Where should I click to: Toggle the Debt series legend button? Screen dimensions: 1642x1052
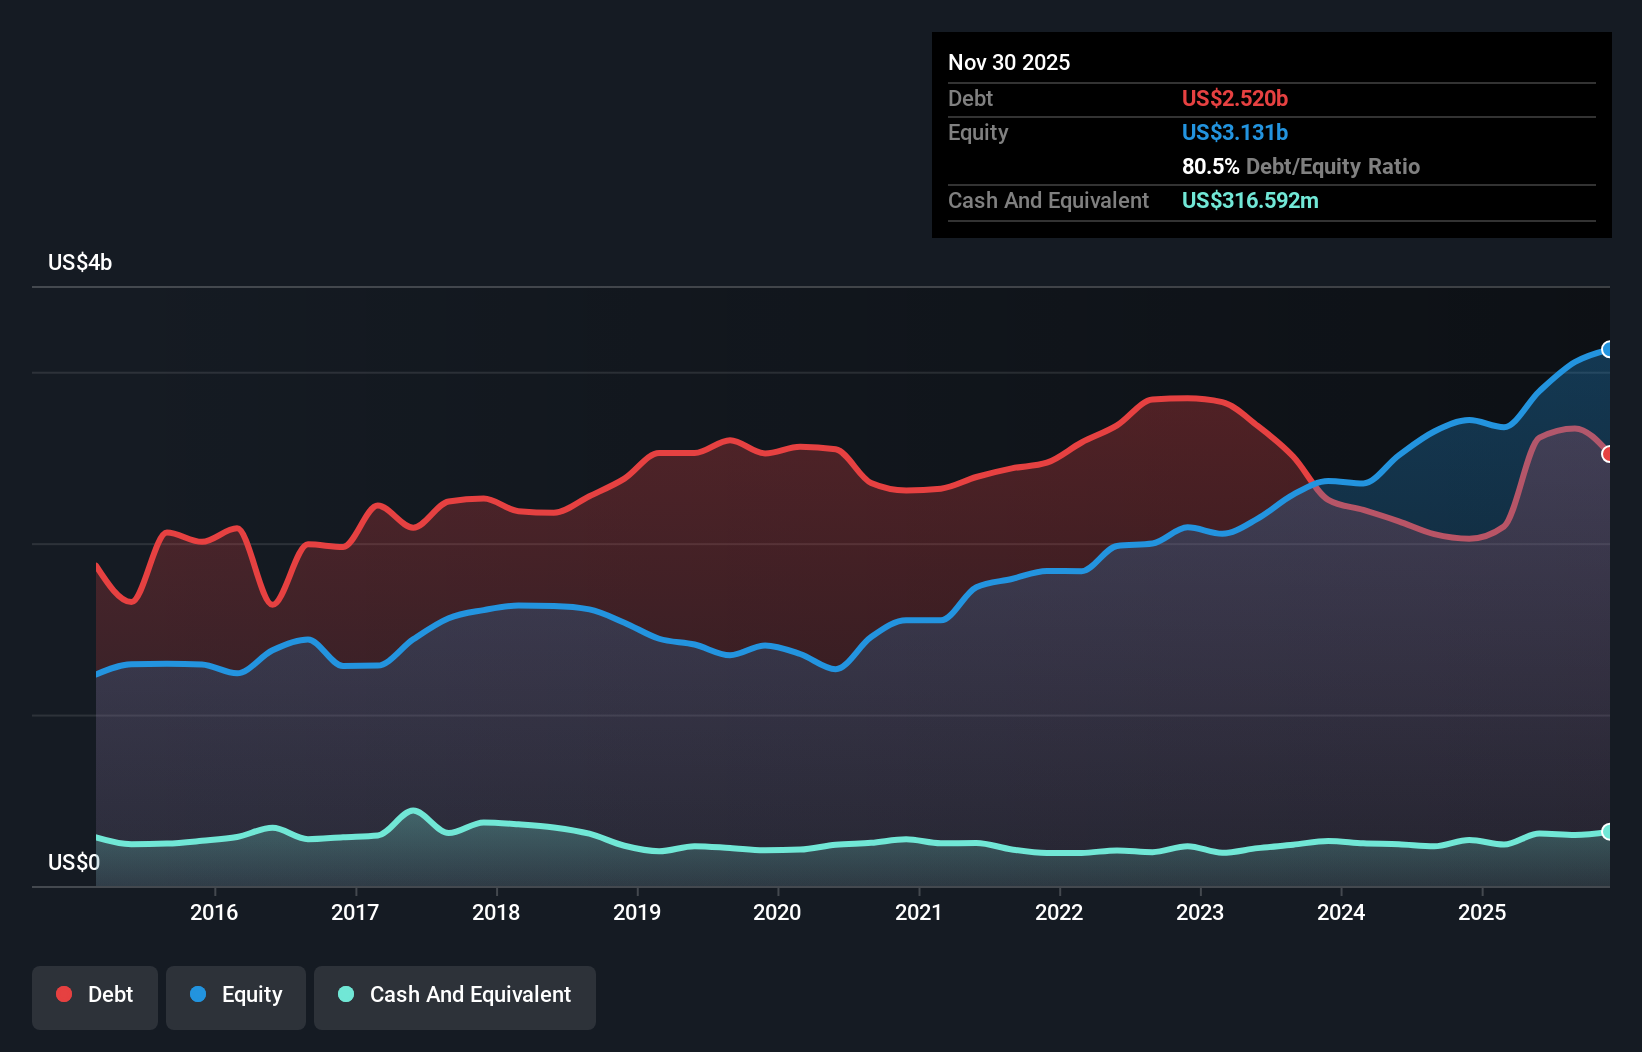(x=95, y=997)
